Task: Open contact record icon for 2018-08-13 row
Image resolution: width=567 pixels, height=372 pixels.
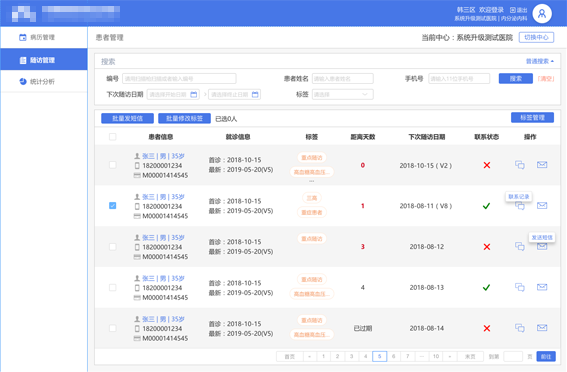Action: [520, 287]
